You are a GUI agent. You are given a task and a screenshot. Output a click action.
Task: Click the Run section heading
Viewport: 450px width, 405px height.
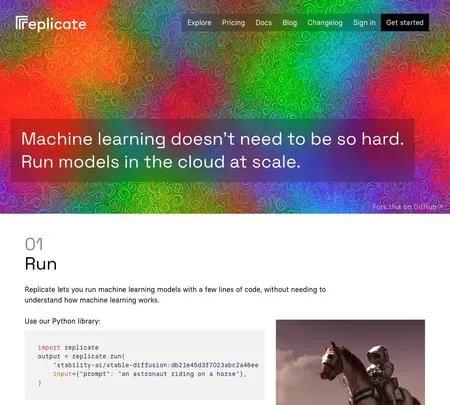tap(41, 264)
